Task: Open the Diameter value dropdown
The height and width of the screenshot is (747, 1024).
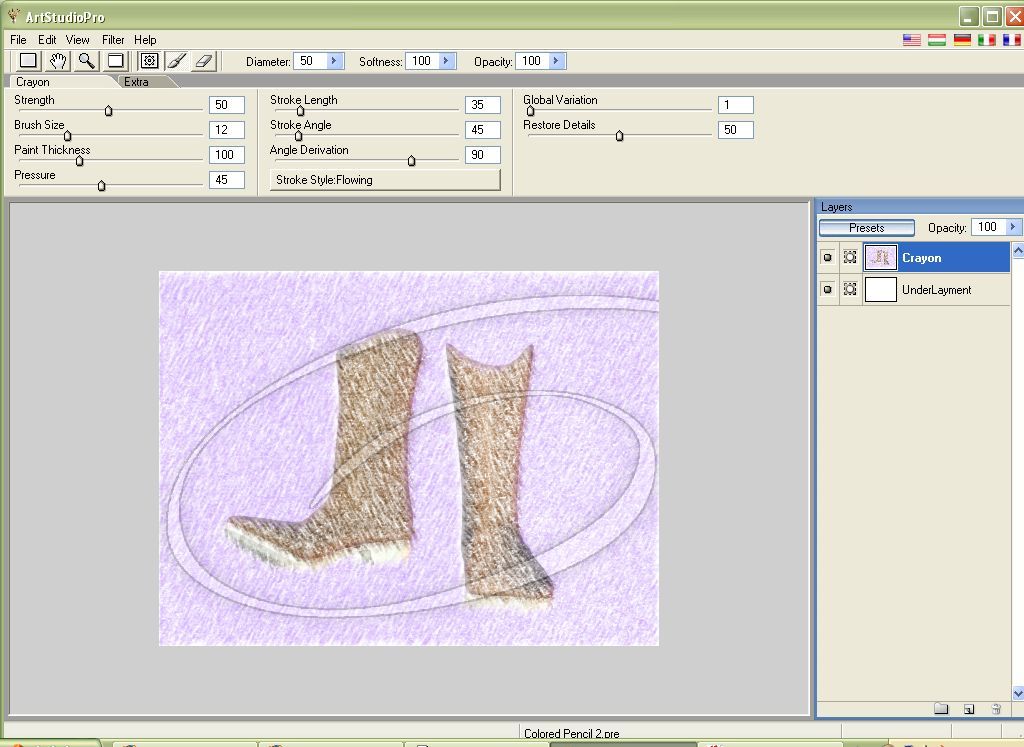Action: (335, 61)
